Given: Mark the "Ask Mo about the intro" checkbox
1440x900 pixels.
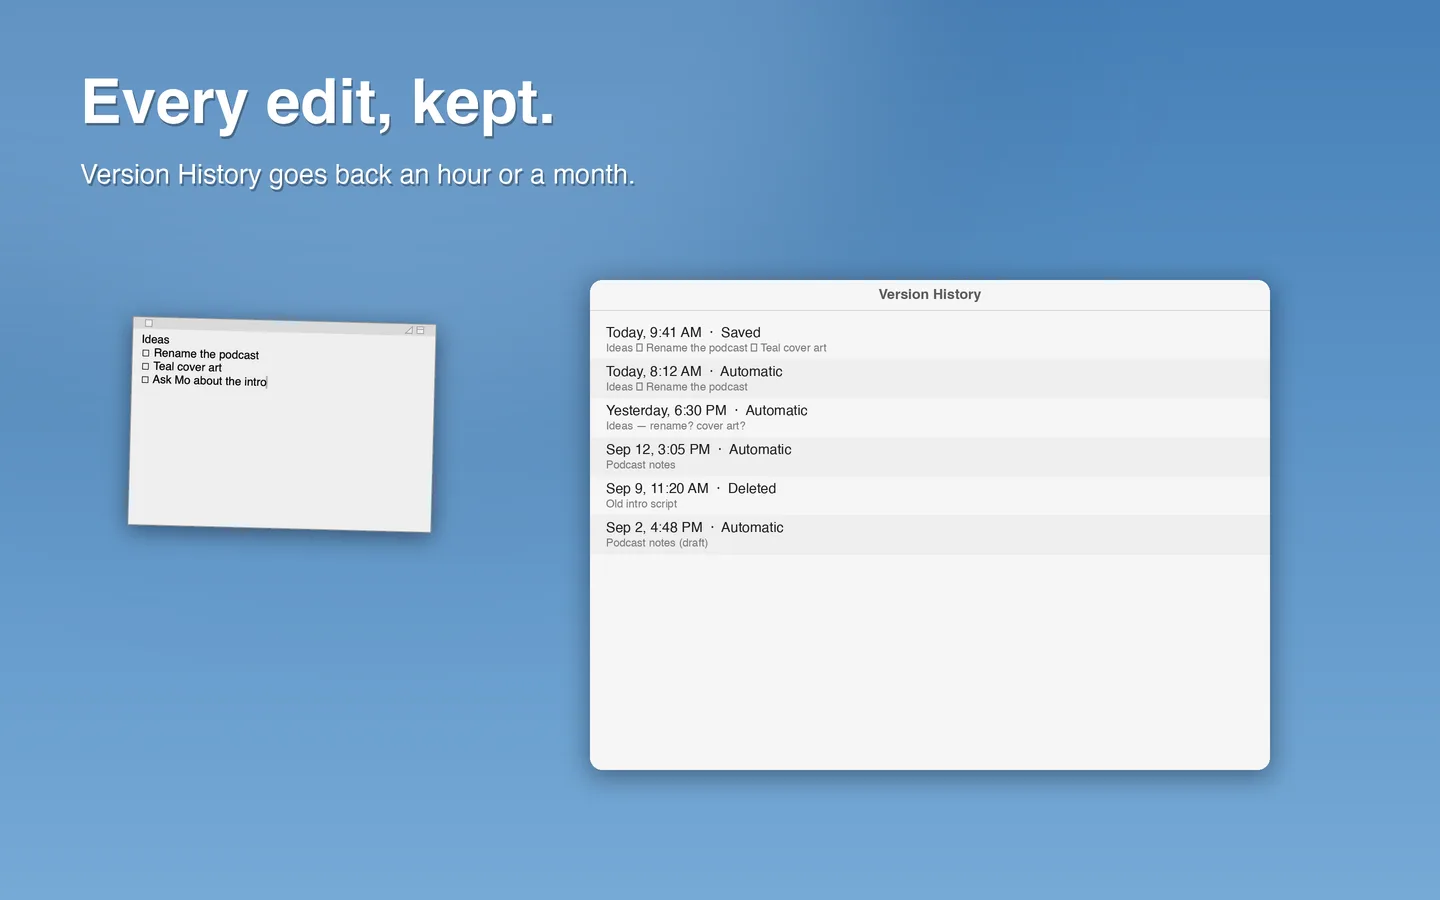Looking at the screenshot, I should click(x=145, y=379).
